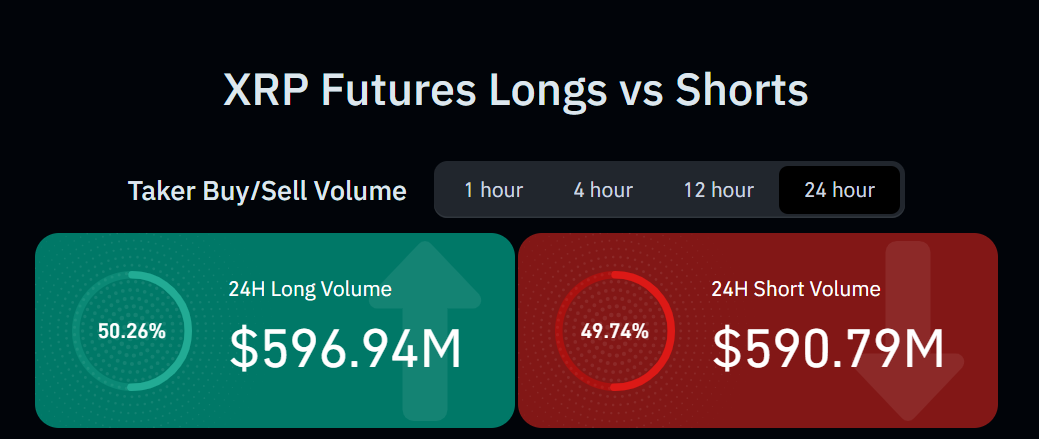Open the 24H Long Volume card

click(275, 330)
